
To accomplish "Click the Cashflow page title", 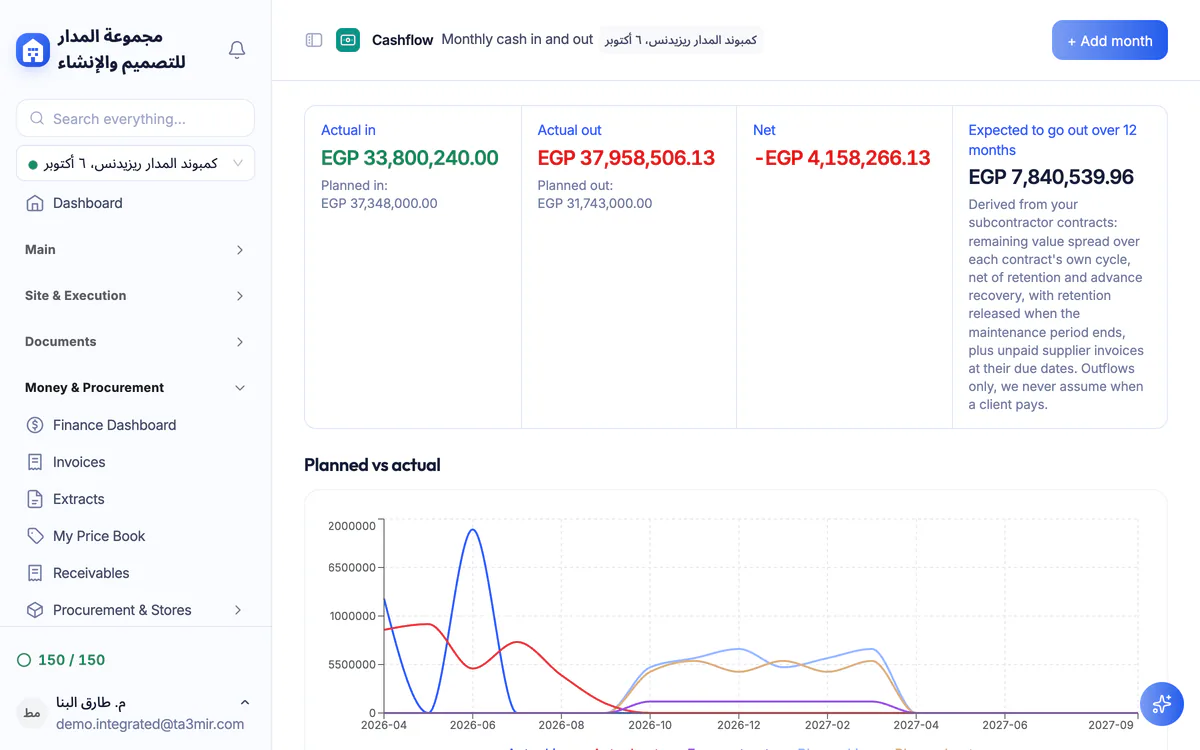I will pos(403,40).
